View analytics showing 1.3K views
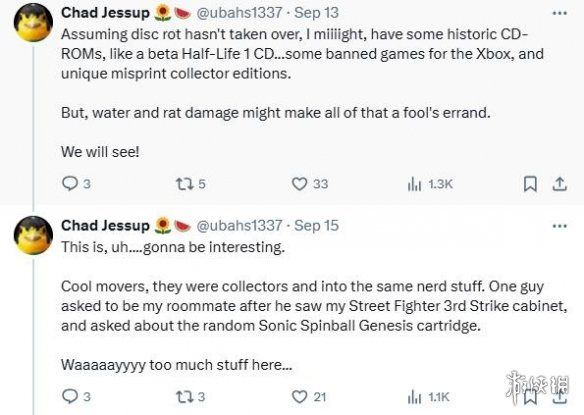 coord(414,184)
